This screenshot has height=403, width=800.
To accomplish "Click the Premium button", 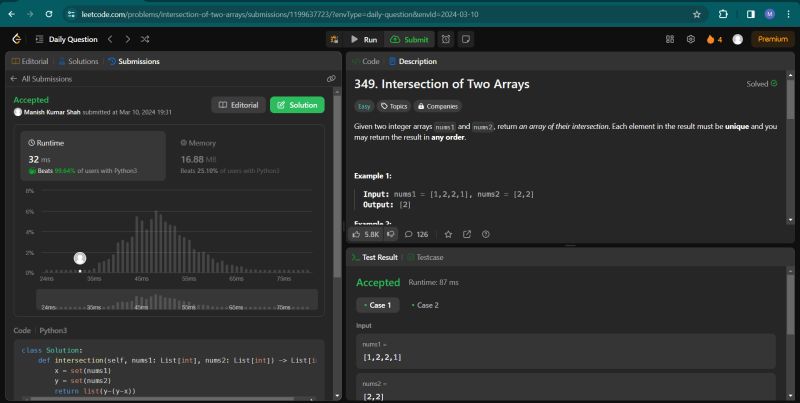I will 772,39.
